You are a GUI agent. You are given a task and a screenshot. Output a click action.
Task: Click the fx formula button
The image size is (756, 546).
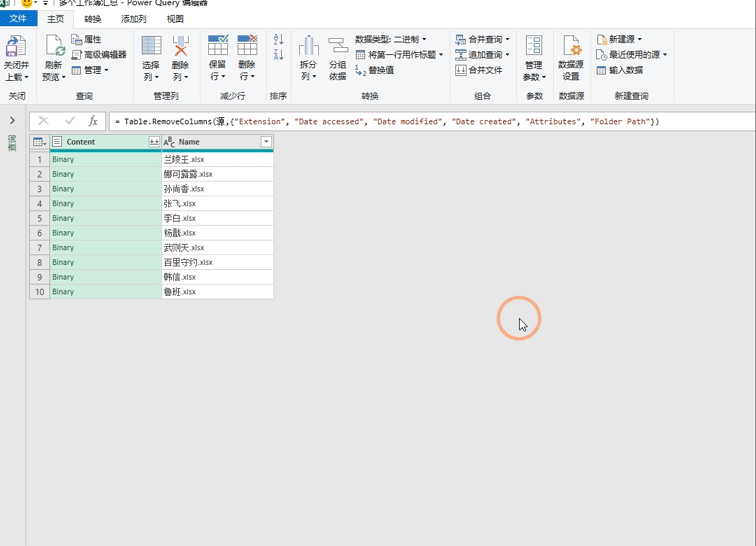point(93,121)
